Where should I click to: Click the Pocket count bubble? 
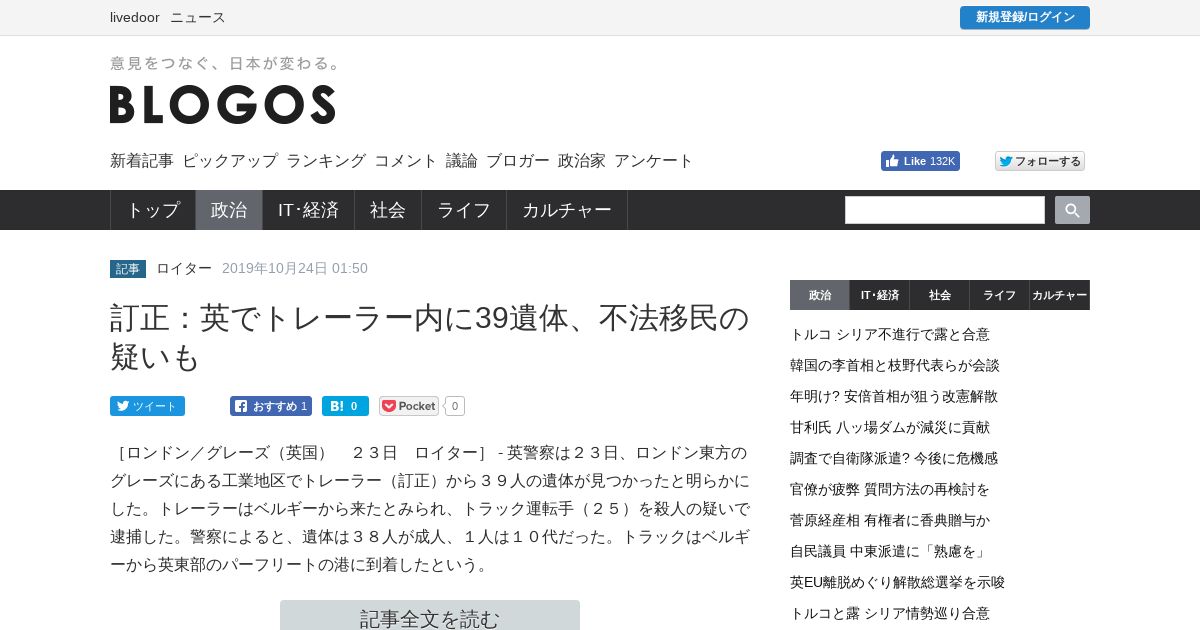click(x=455, y=406)
